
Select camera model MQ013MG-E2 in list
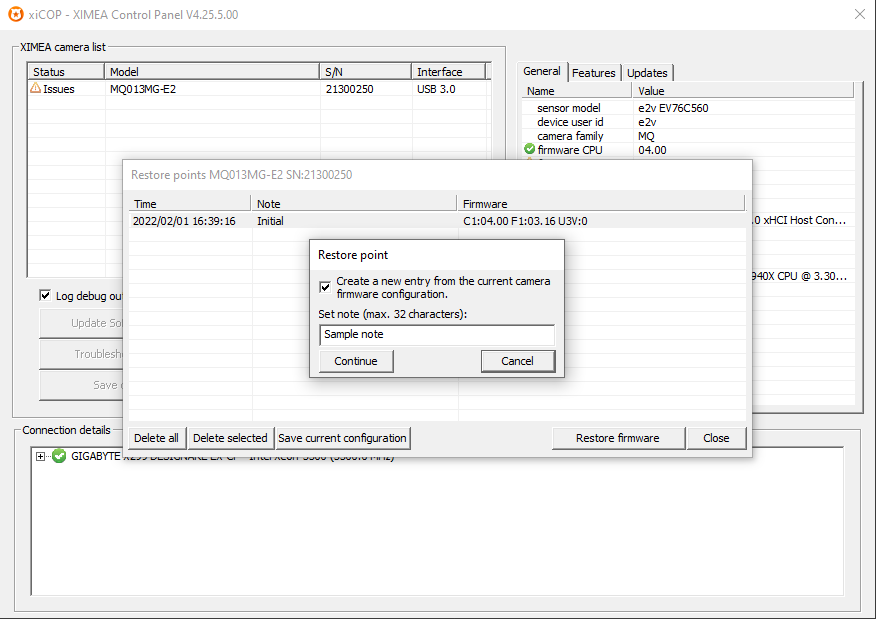pos(143,89)
